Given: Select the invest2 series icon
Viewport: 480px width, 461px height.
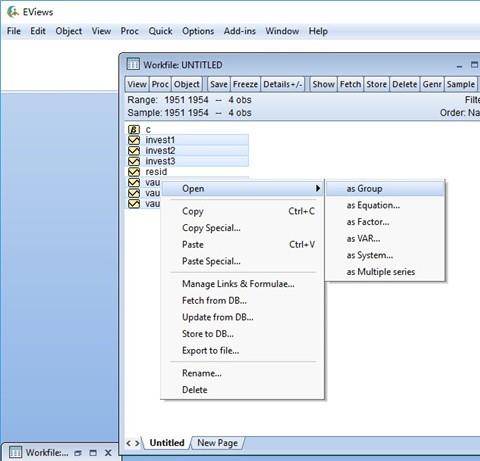Looking at the screenshot, I should [x=134, y=151].
